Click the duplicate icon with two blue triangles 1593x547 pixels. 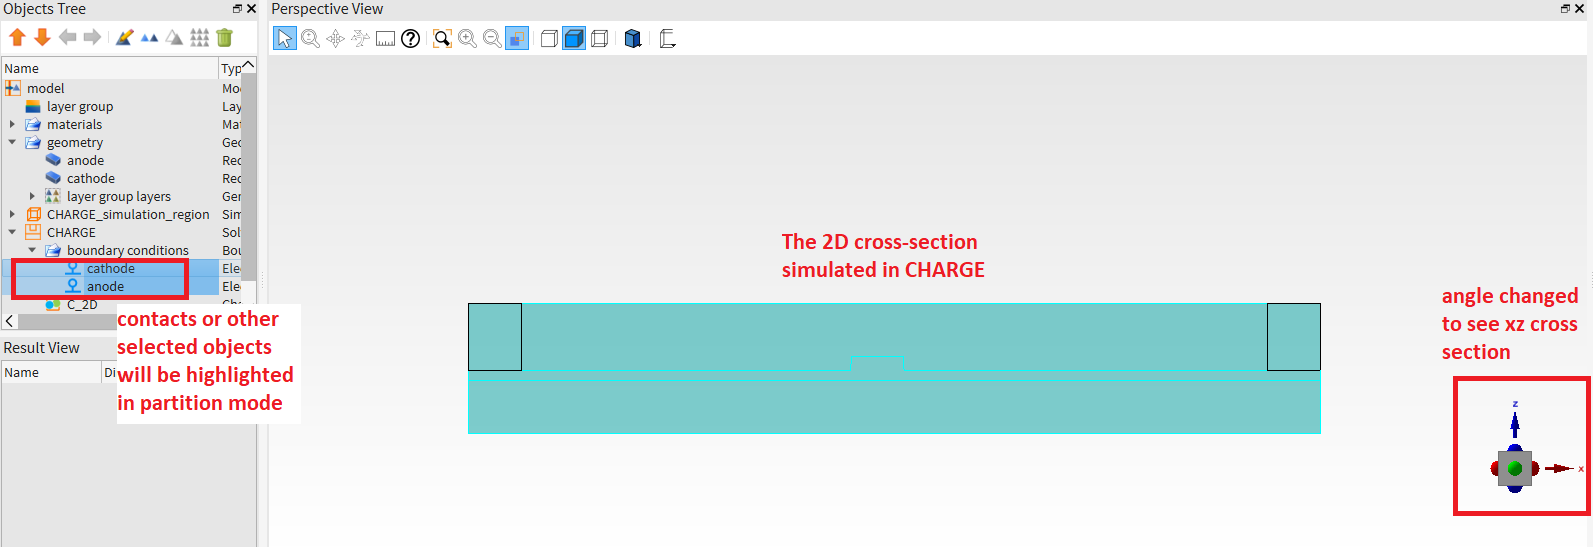(x=149, y=38)
